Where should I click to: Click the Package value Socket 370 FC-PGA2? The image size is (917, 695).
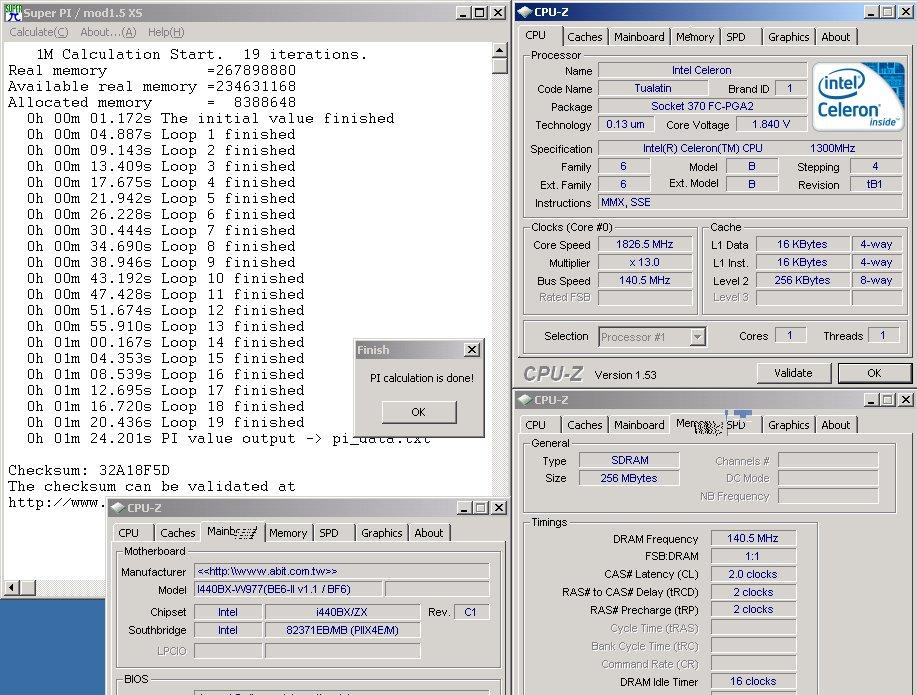pos(702,106)
